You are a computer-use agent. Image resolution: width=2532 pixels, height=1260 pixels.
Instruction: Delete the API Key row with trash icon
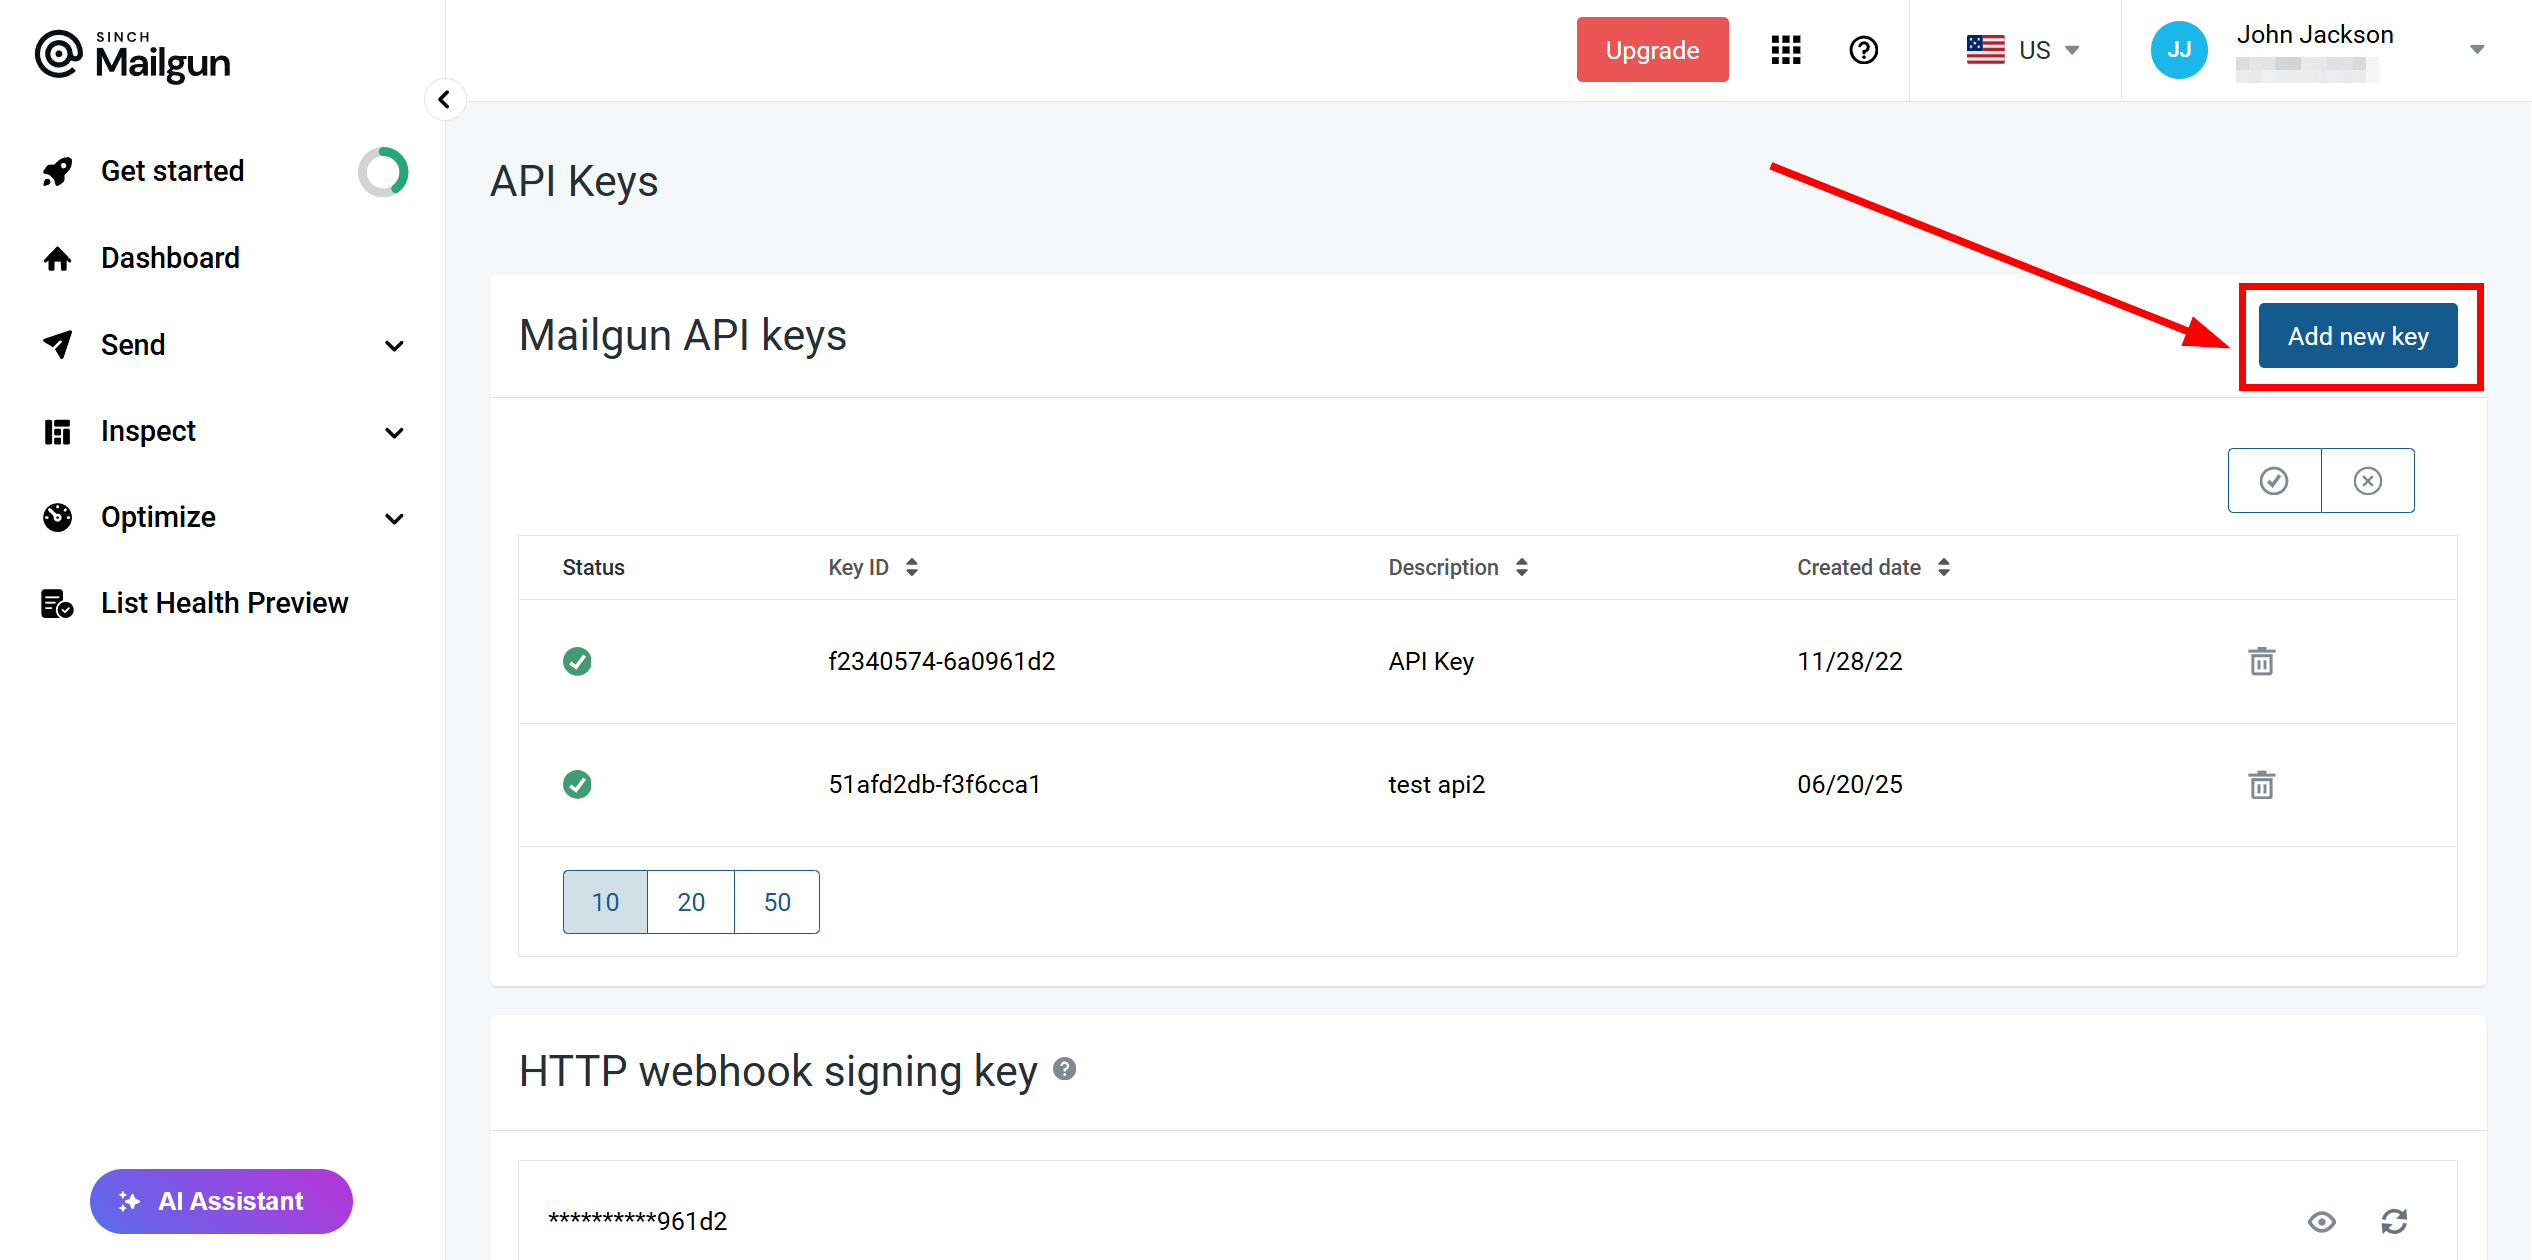click(2262, 661)
